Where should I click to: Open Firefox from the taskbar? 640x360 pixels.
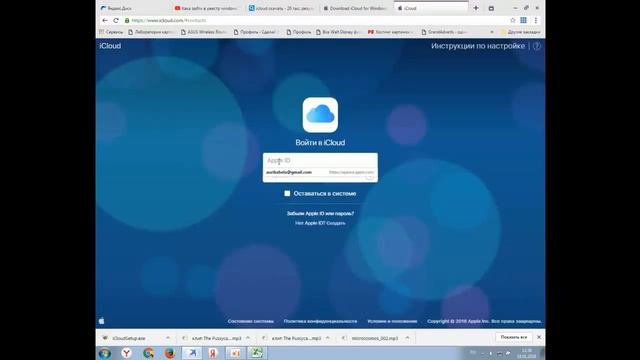170,353
